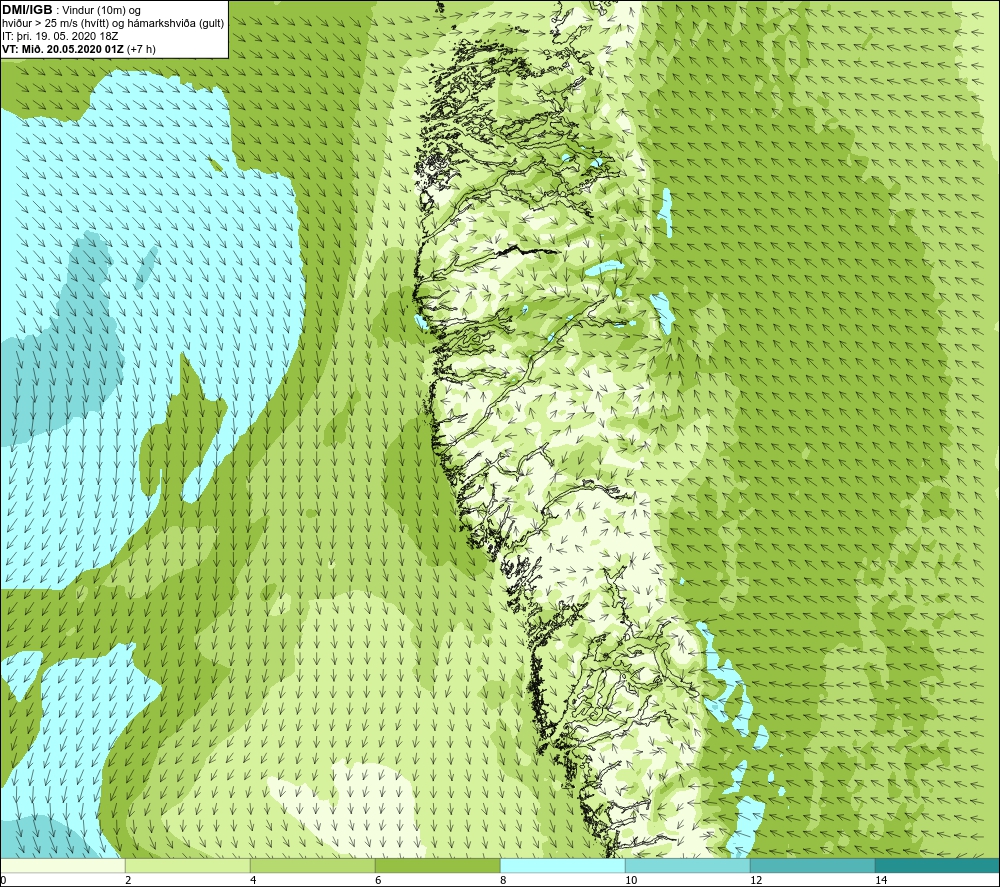This screenshot has height=887, width=1000.
Task: Click the 'Vindur (10m) og' label
Action: [103, 11]
